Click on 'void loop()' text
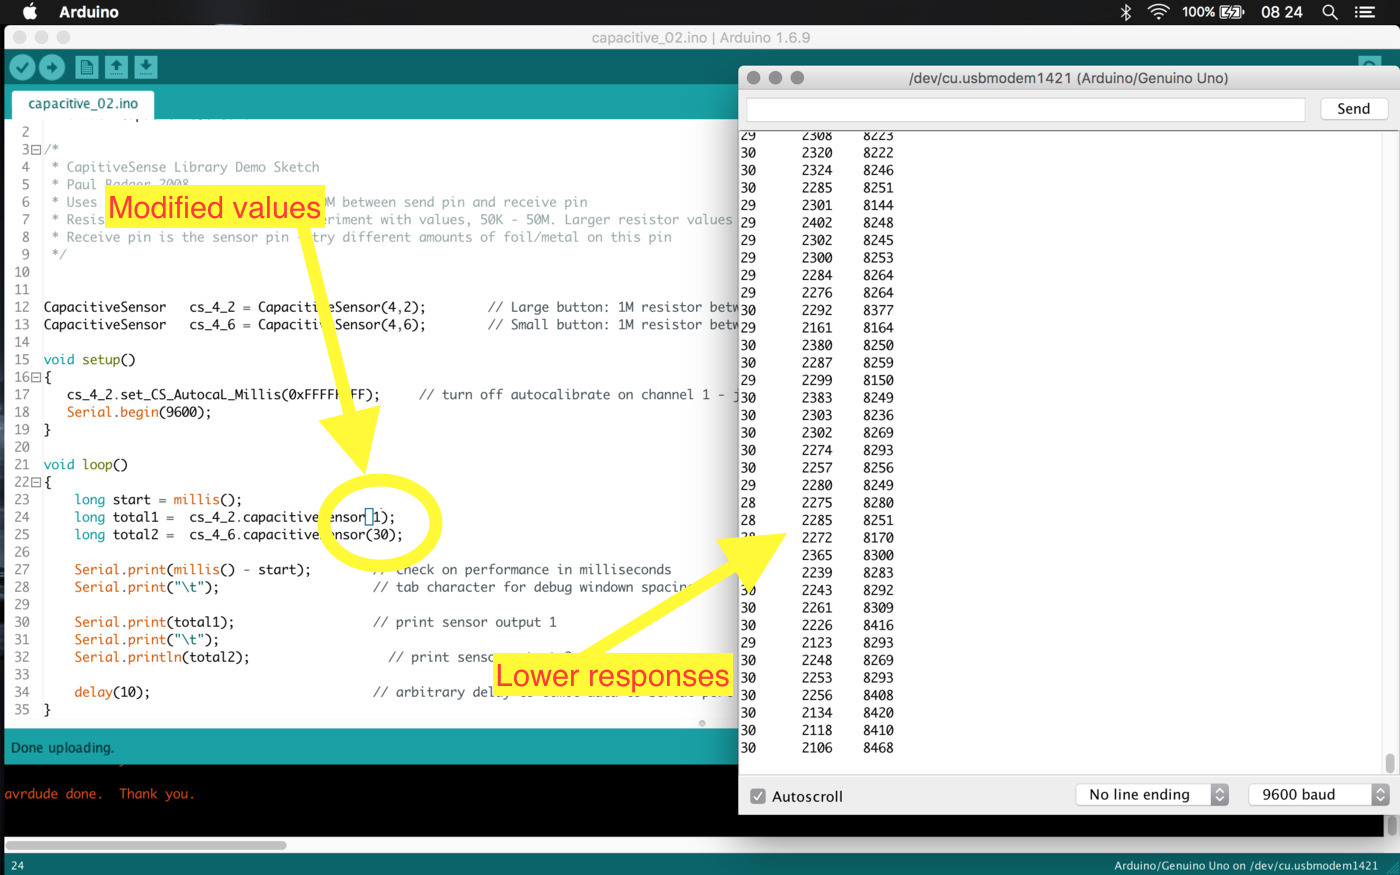The width and height of the screenshot is (1400, 875). (x=86, y=464)
